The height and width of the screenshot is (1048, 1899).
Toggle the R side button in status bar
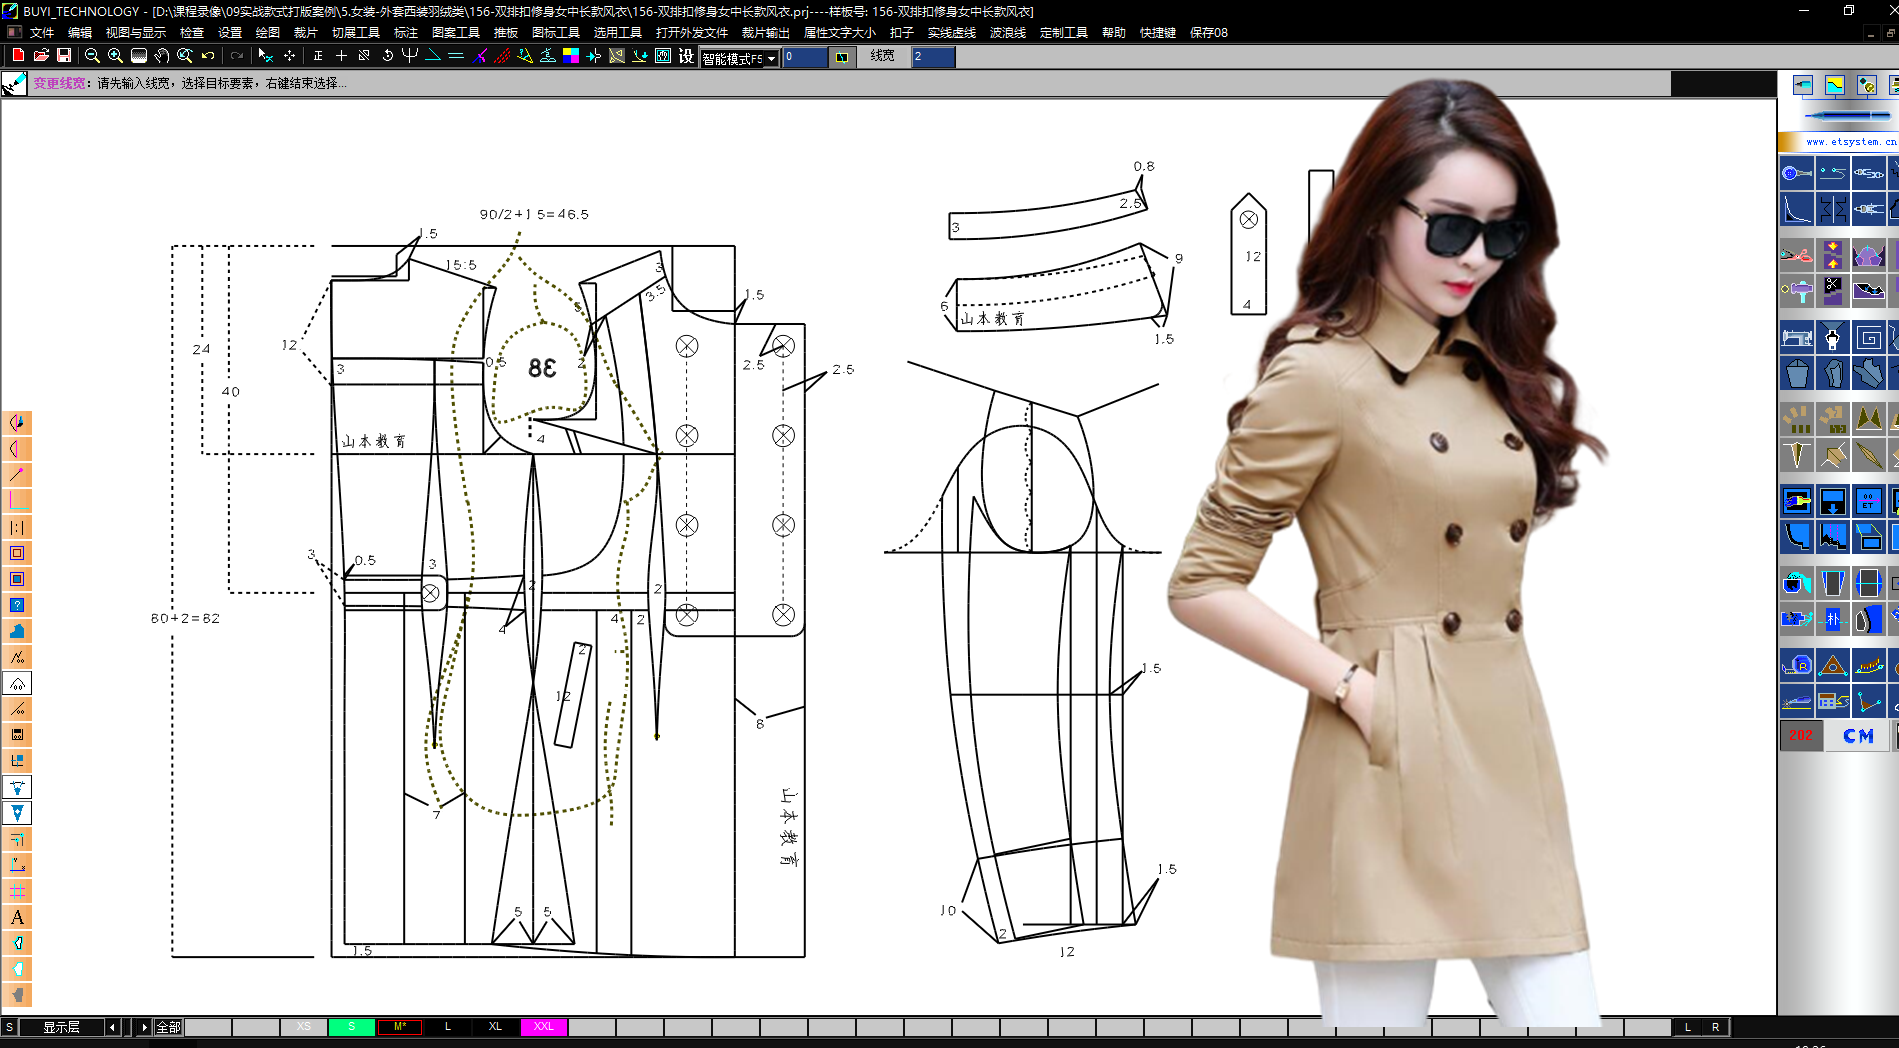coord(1716,1027)
